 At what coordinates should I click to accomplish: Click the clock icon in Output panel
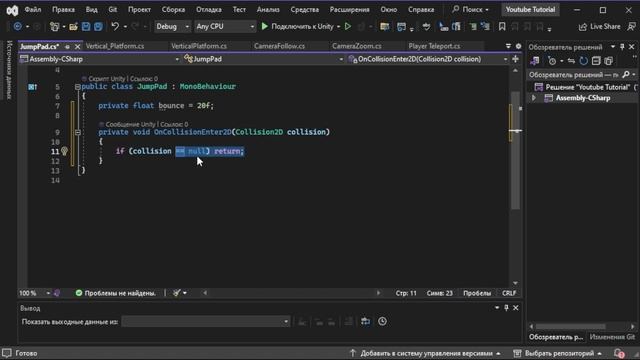(x=382, y=322)
